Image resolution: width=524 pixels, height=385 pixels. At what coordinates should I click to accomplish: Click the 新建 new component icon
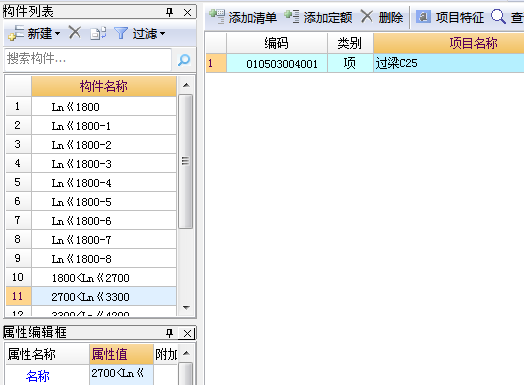[x=16, y=33]
